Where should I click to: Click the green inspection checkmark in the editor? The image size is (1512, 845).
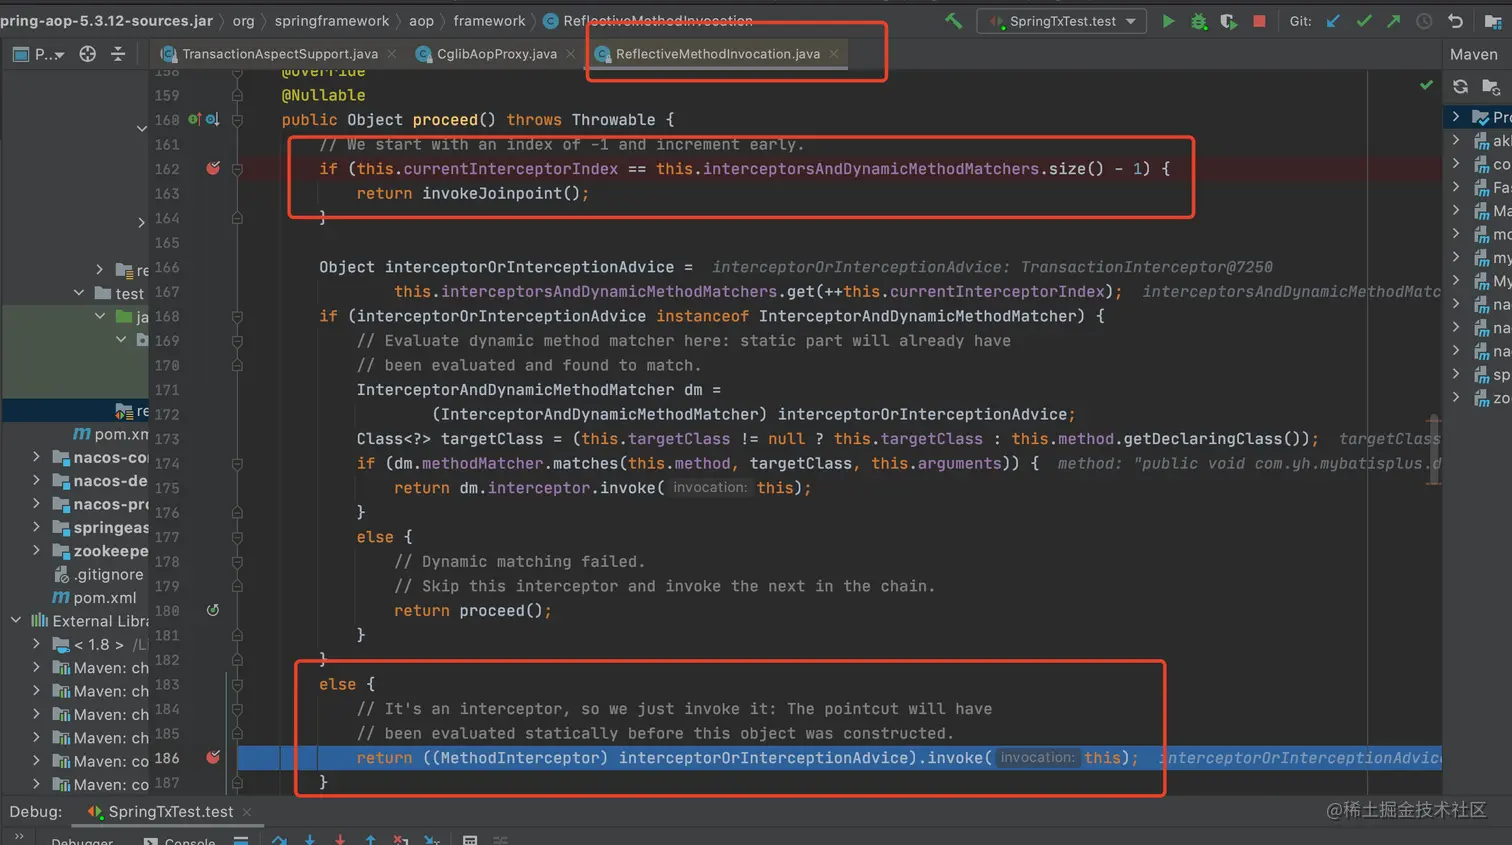coord(1426,86)
